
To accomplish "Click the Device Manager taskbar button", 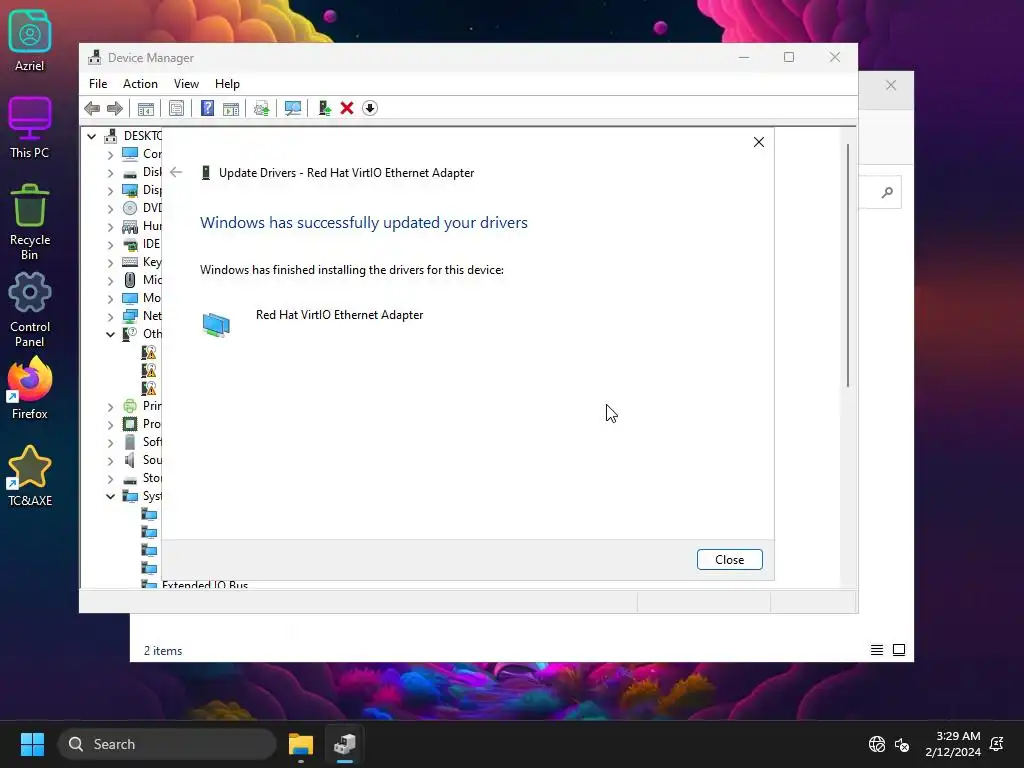I will pos(344,744).
